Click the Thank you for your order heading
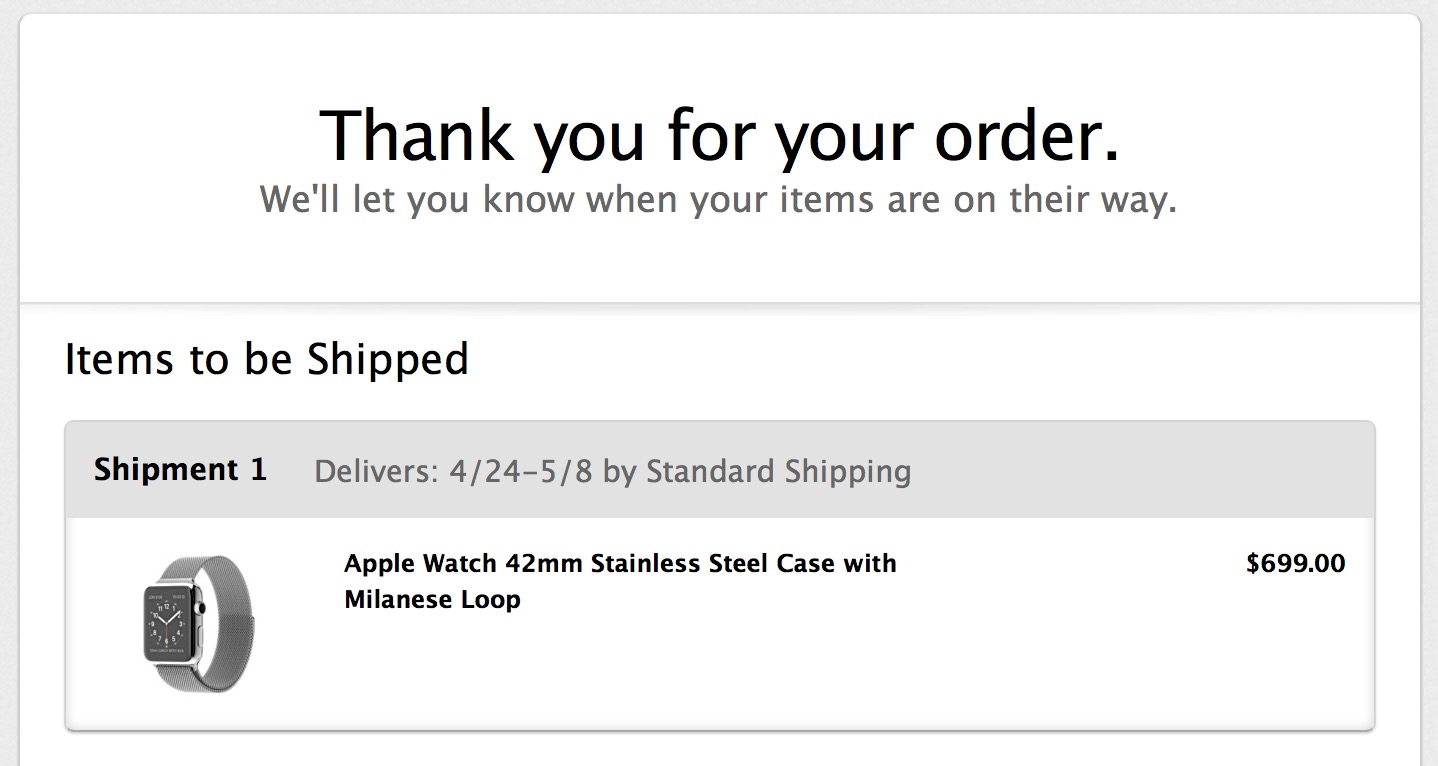This screenshot has height=766, width=1438. coord(719,134)
